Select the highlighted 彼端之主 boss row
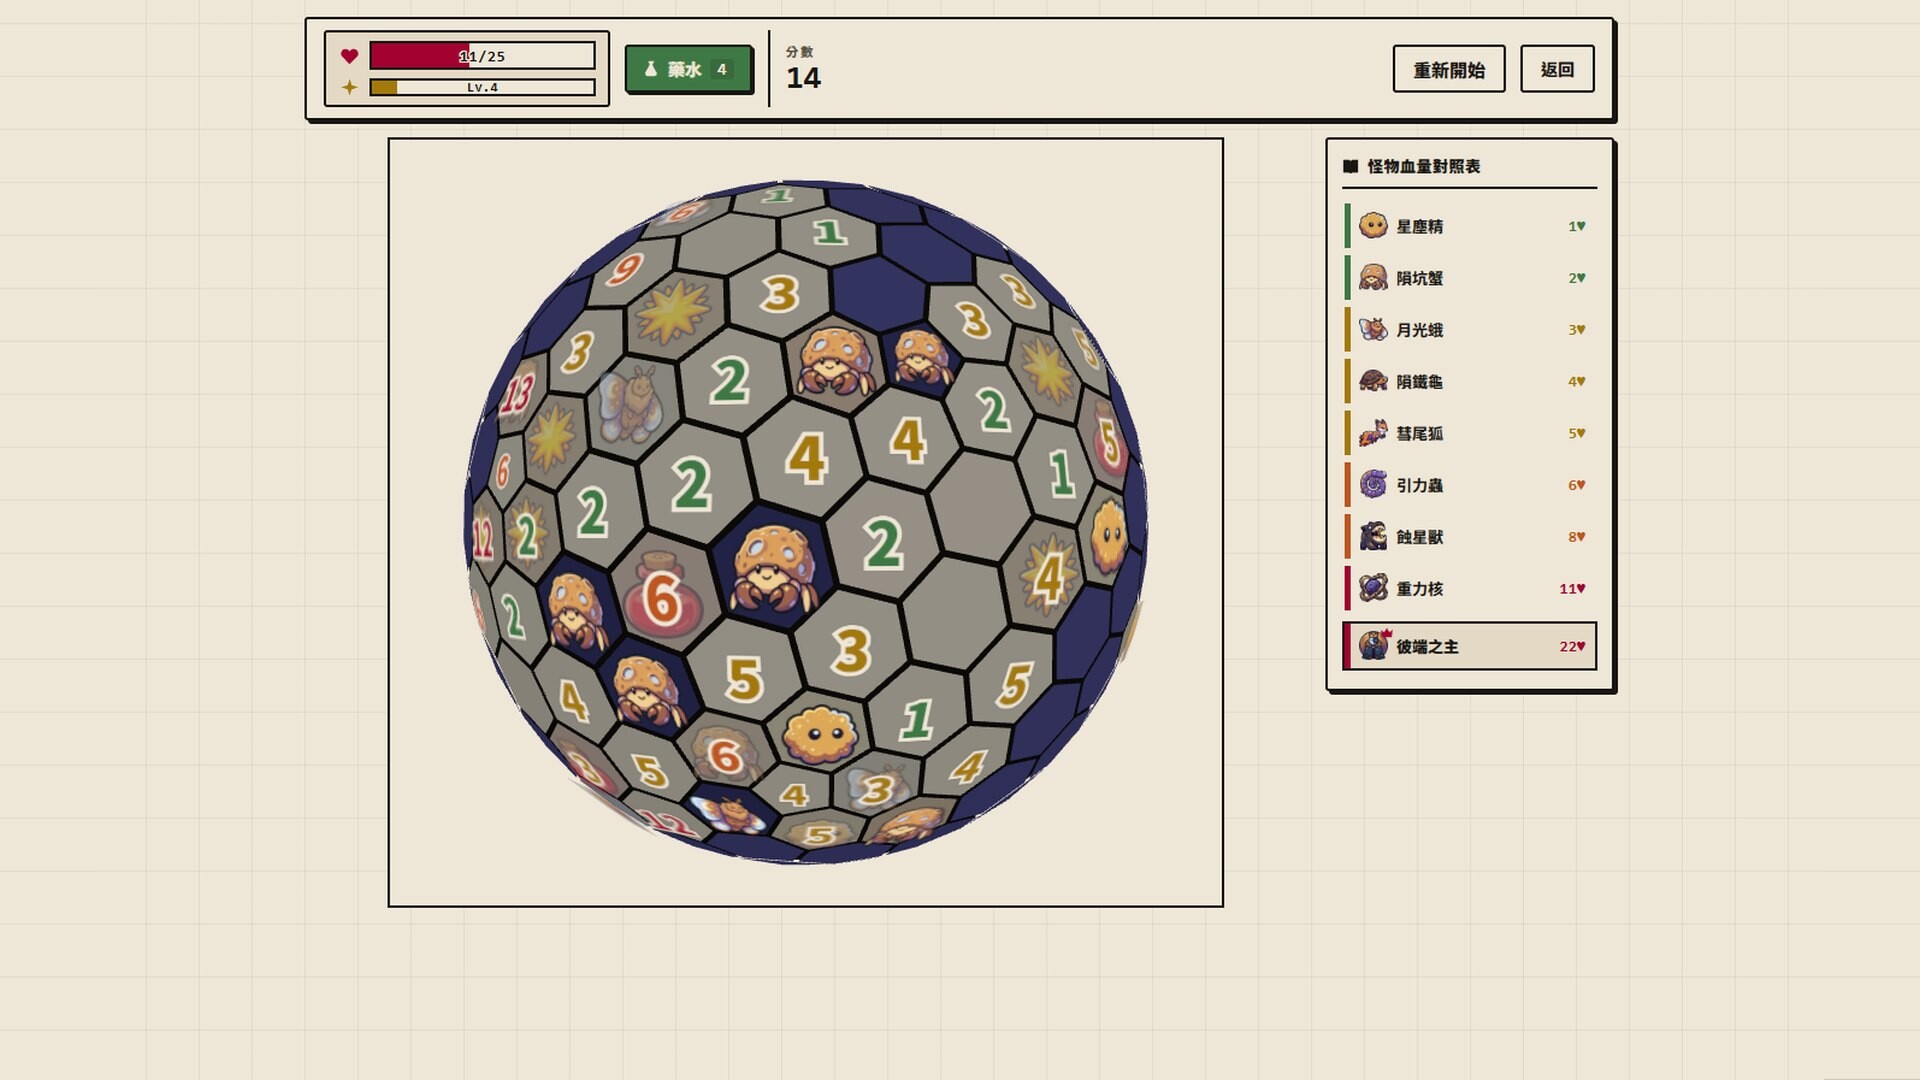This screenshot has height=1080, width=1920. [1469, 646]
